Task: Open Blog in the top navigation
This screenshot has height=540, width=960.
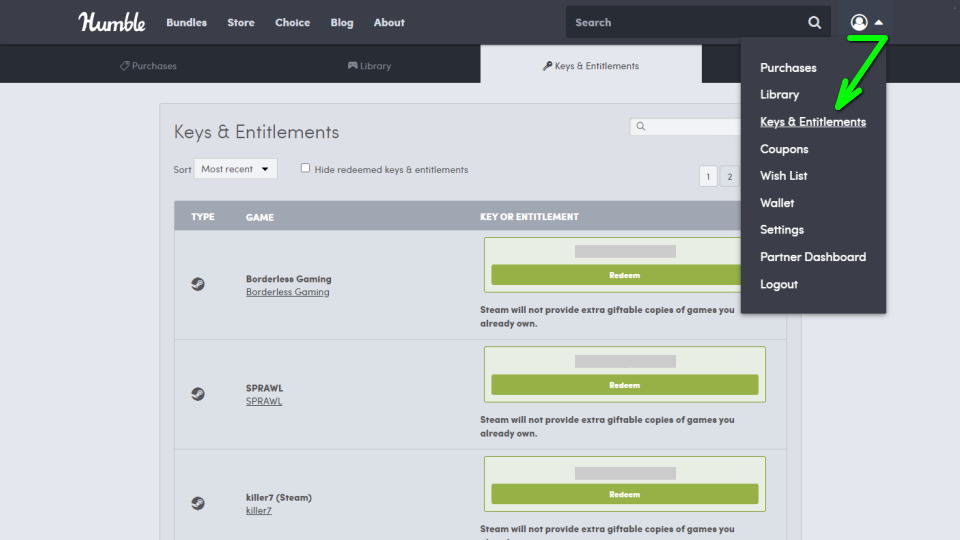Action: pyautogui.click(x=342, y=23)
